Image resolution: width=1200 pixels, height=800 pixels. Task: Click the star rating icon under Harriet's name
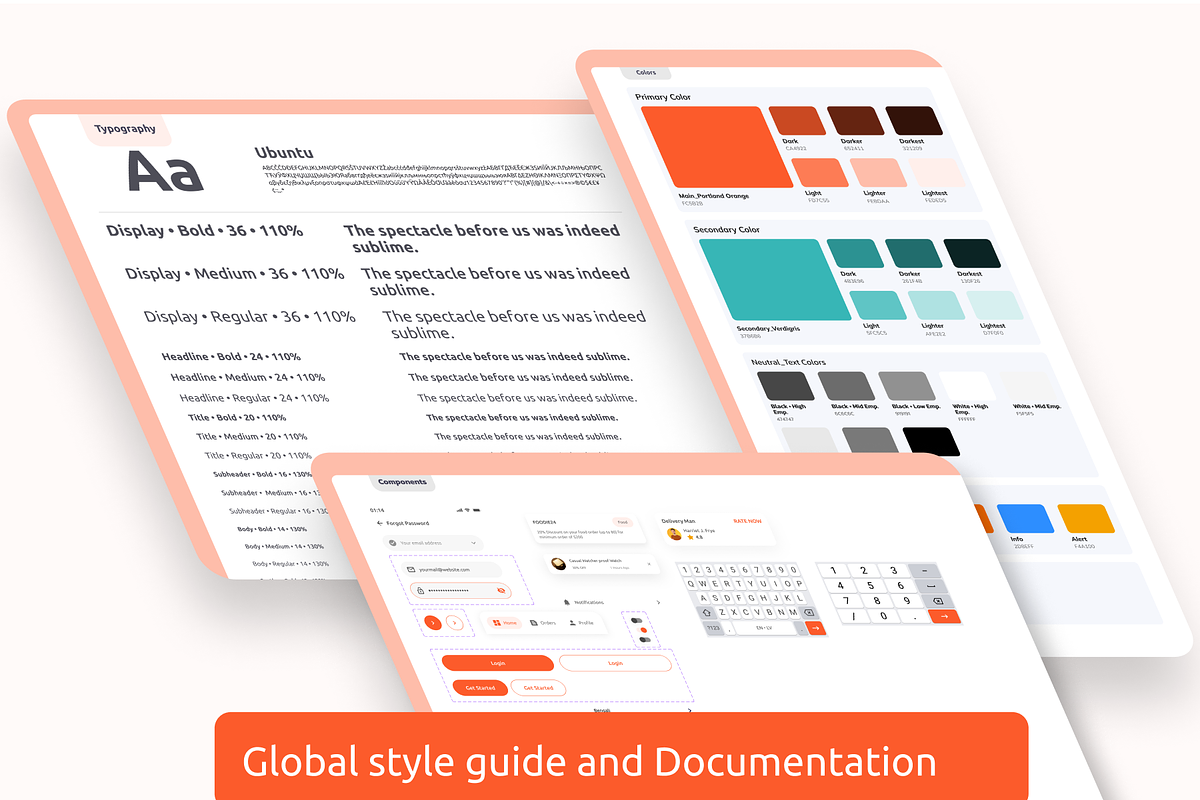pos(690,537)
